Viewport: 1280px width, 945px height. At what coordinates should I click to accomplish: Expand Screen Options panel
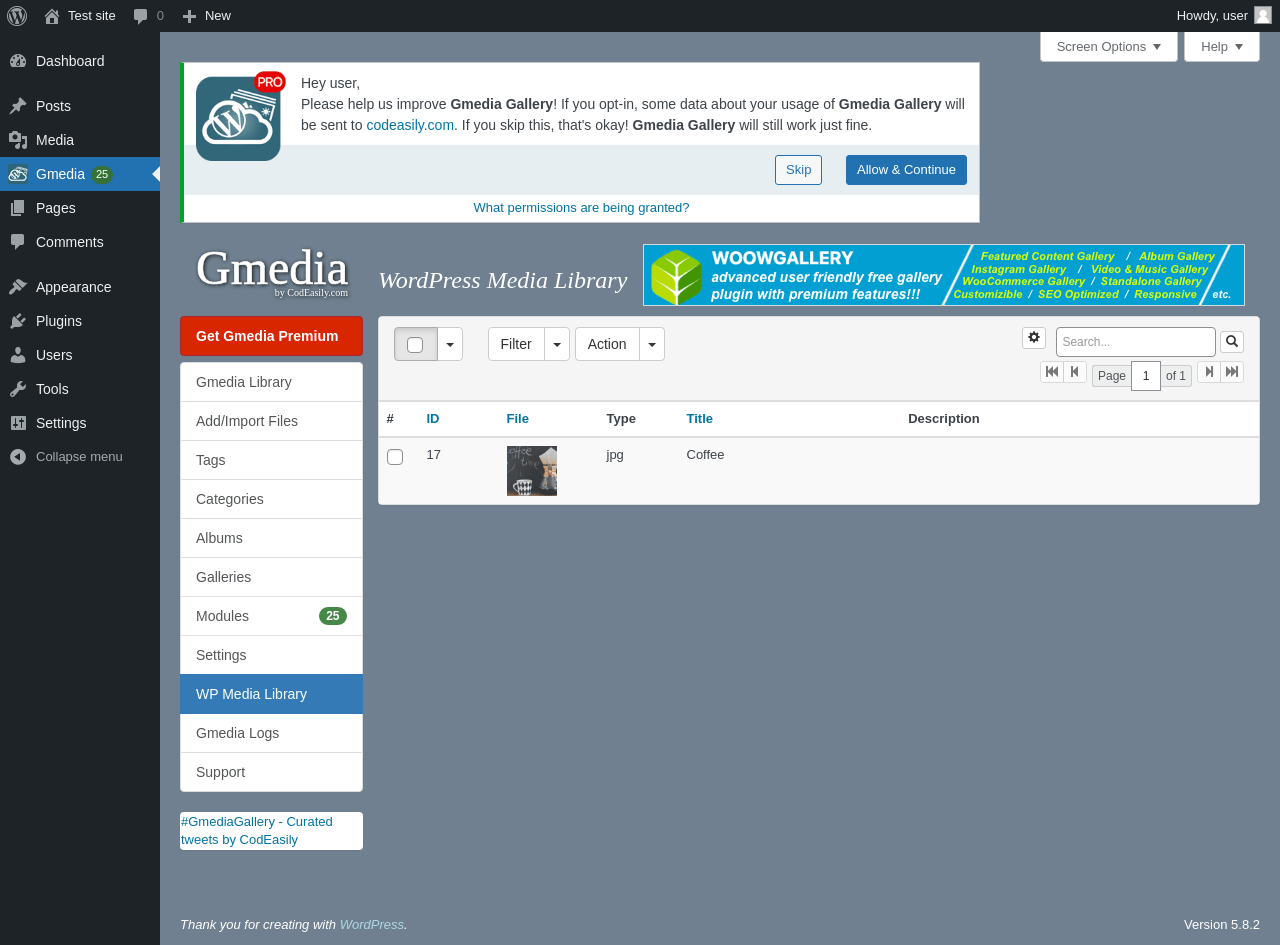click(x=1109, y=47)
